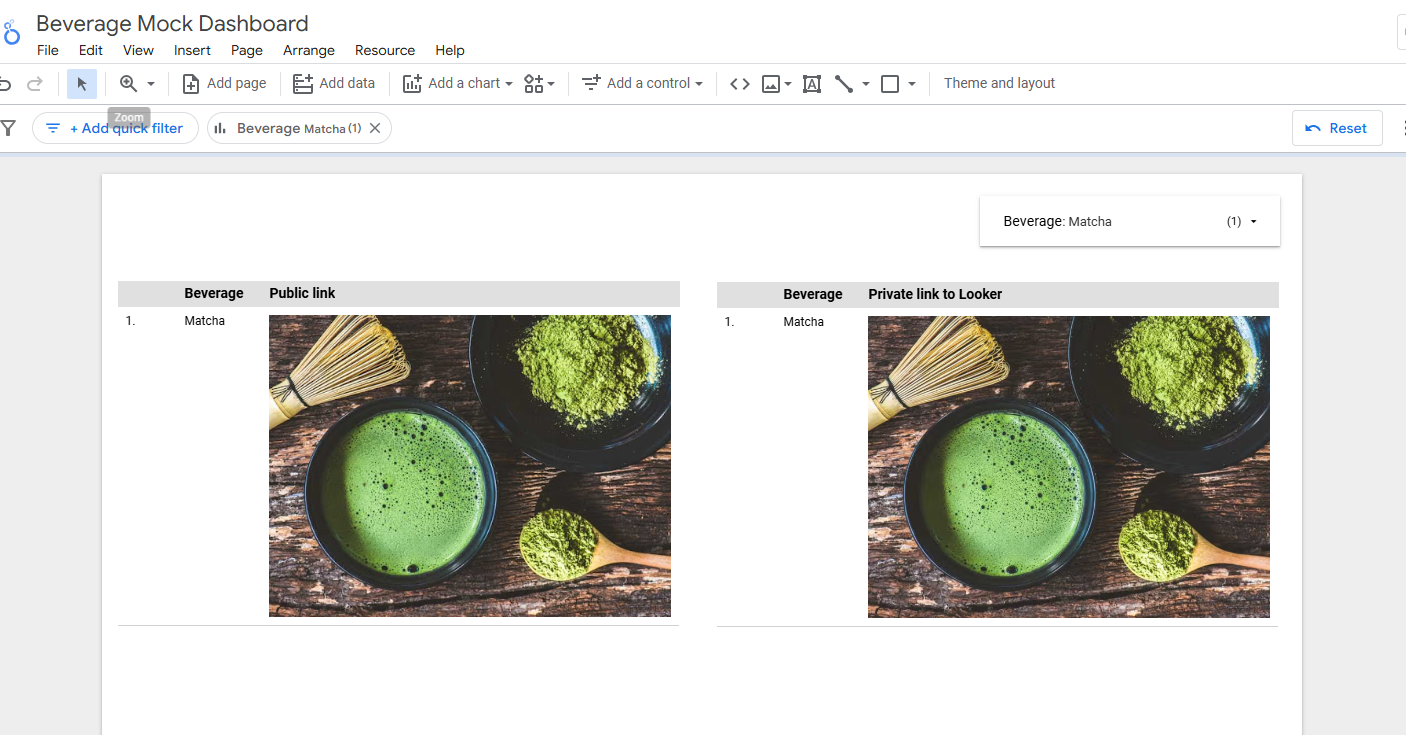Click the Reset button
Image resolution: width=1406 pixels, height=735 pixels.
pyautogui.click(x=1336, y=128)
